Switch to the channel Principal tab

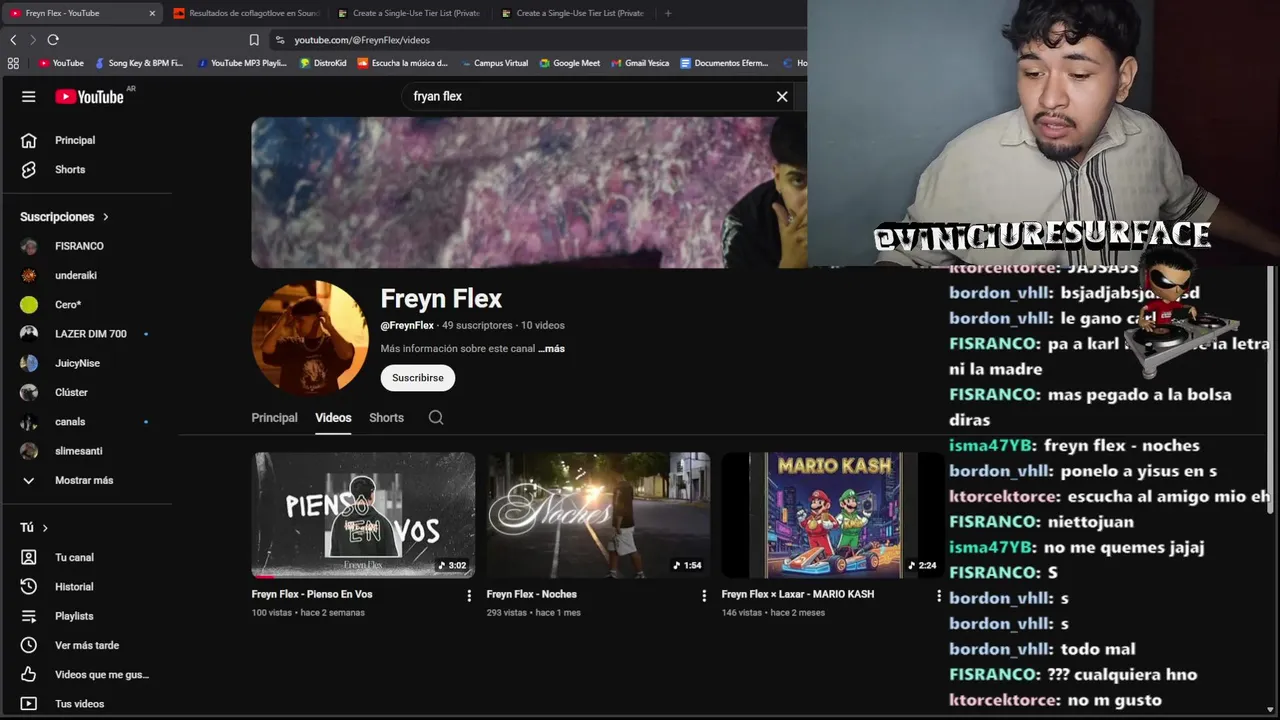pos(274,418)
